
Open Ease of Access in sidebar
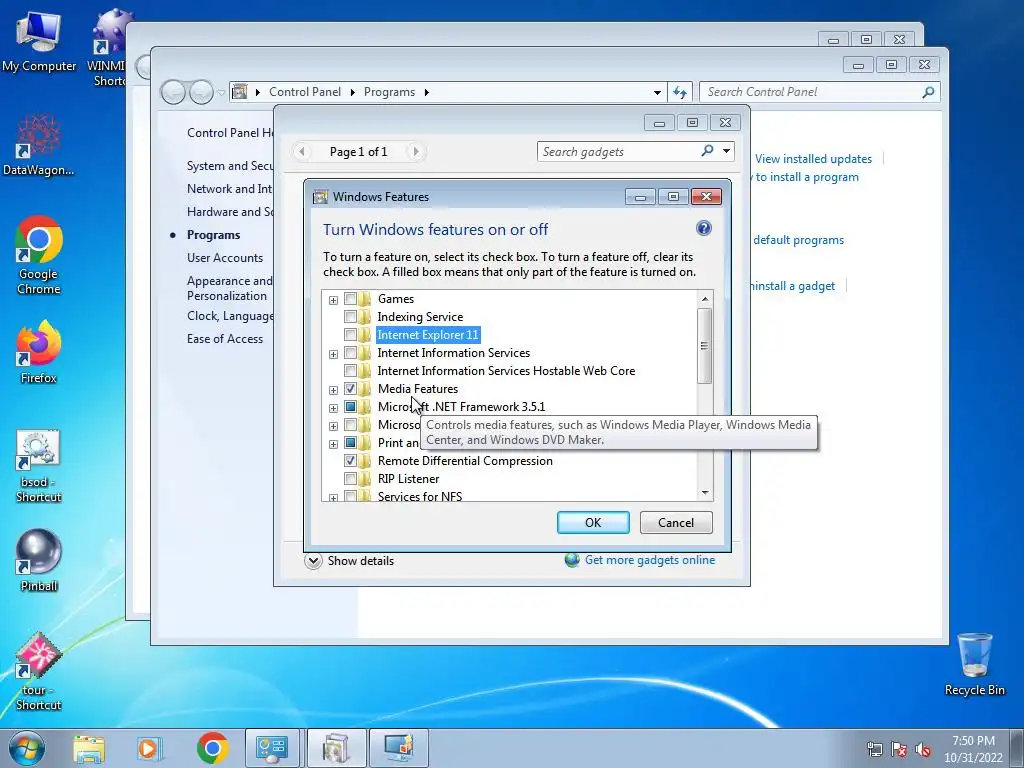pyautogui.click(x=225, y=339)
